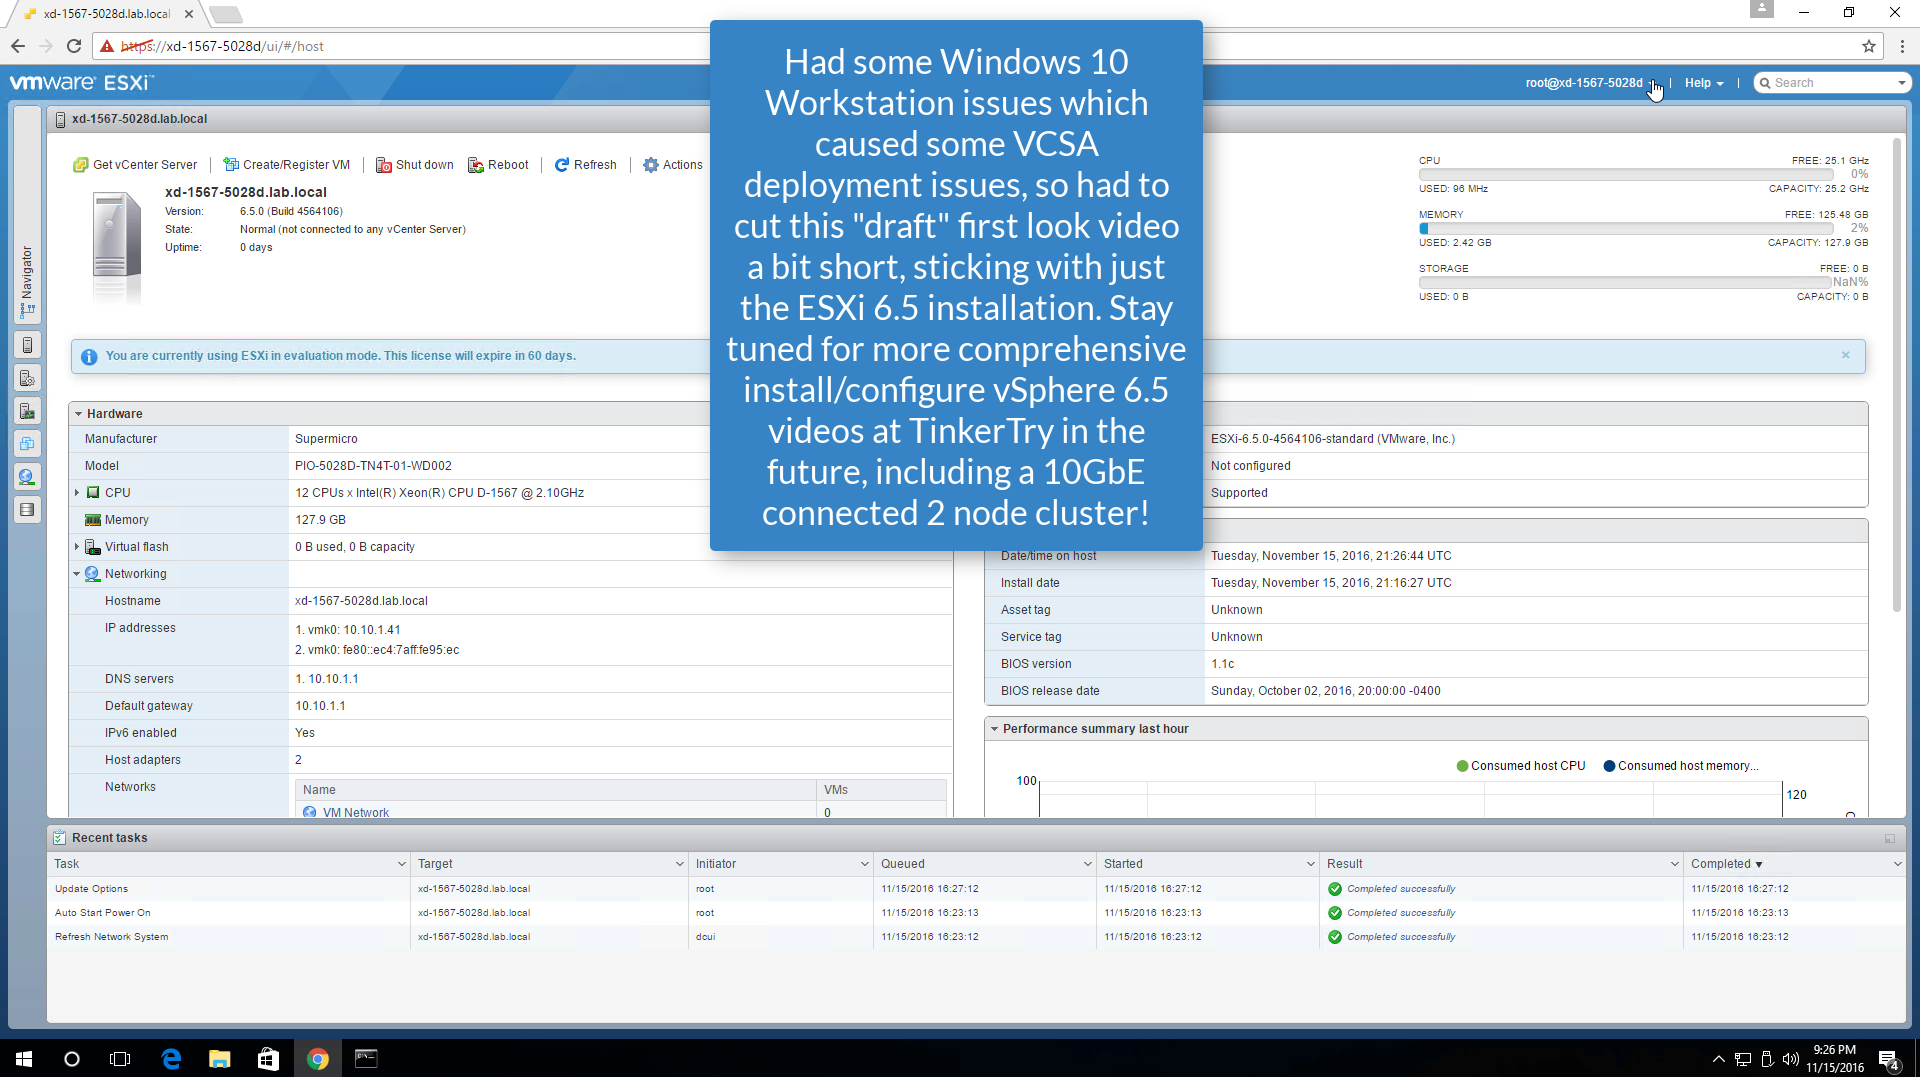Refresh the host summary

(586, 165)
